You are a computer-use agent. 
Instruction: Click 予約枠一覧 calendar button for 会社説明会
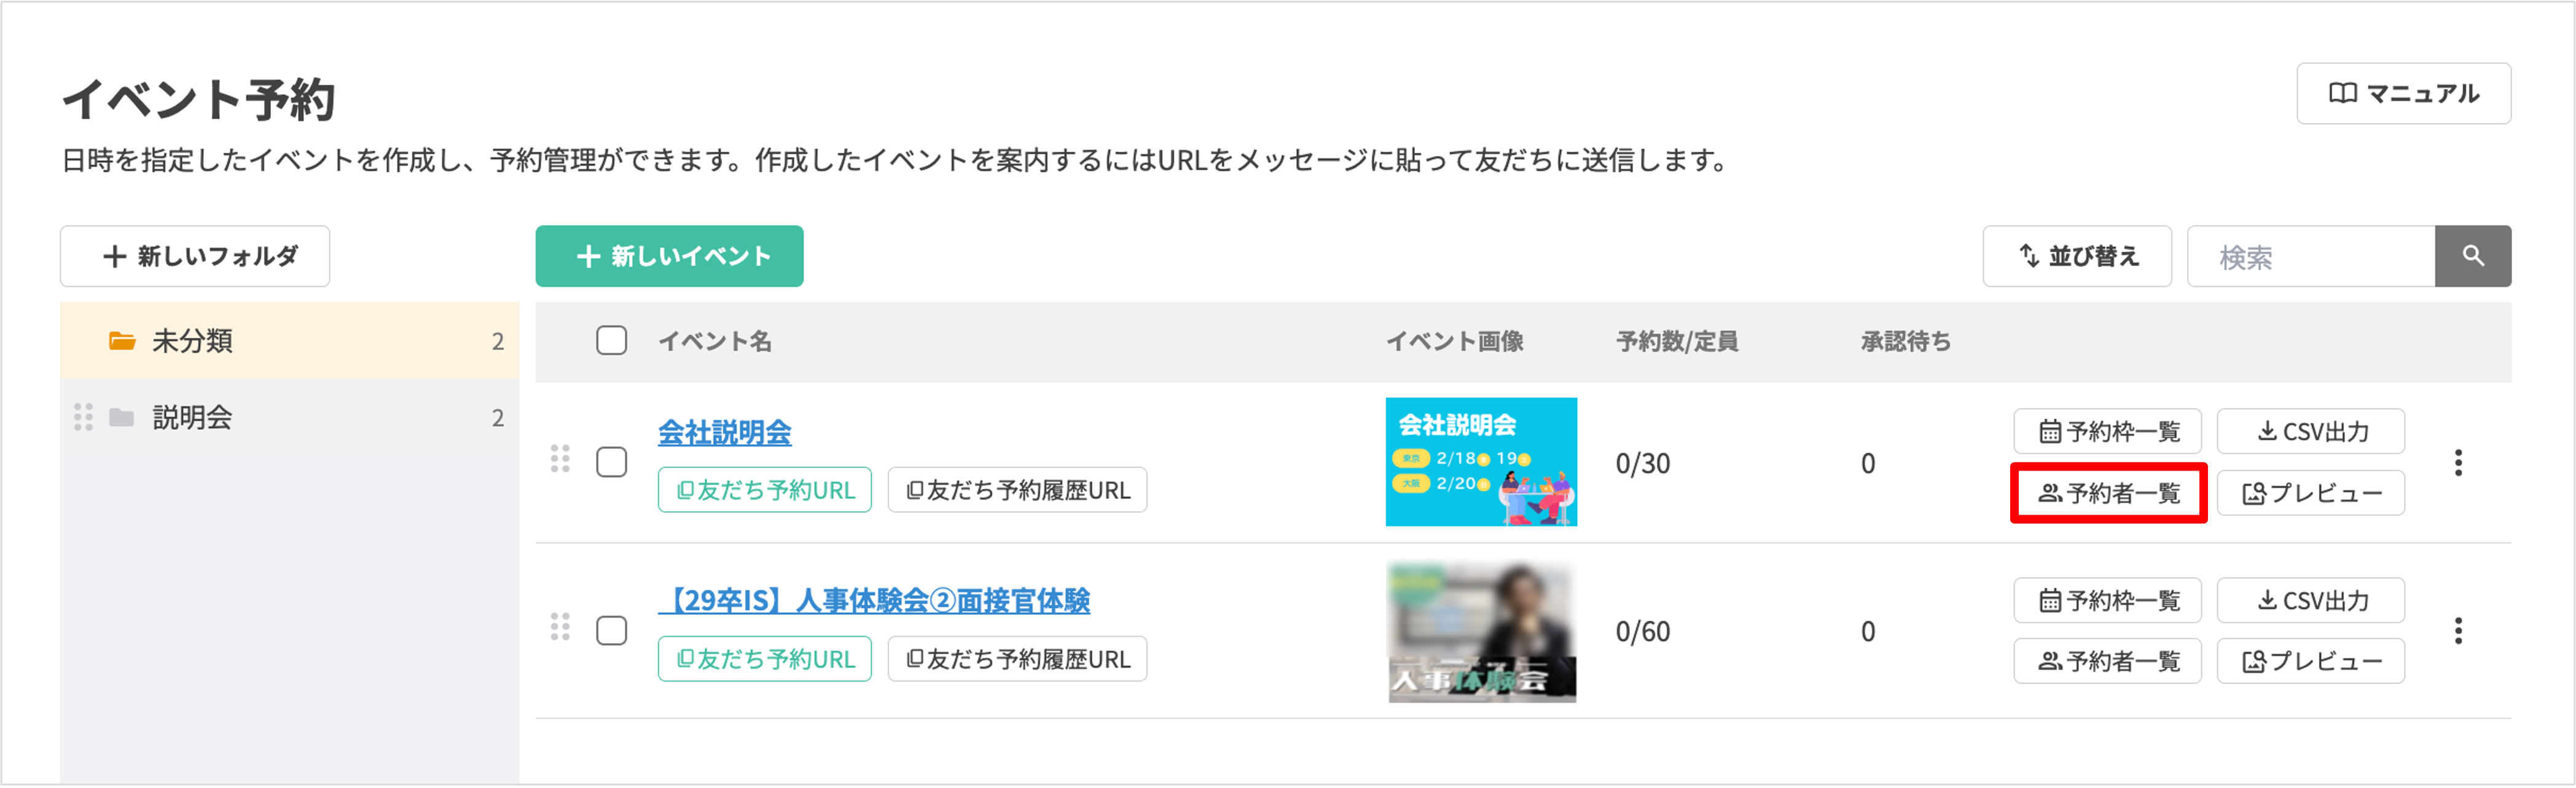(x=2107, y=431)
